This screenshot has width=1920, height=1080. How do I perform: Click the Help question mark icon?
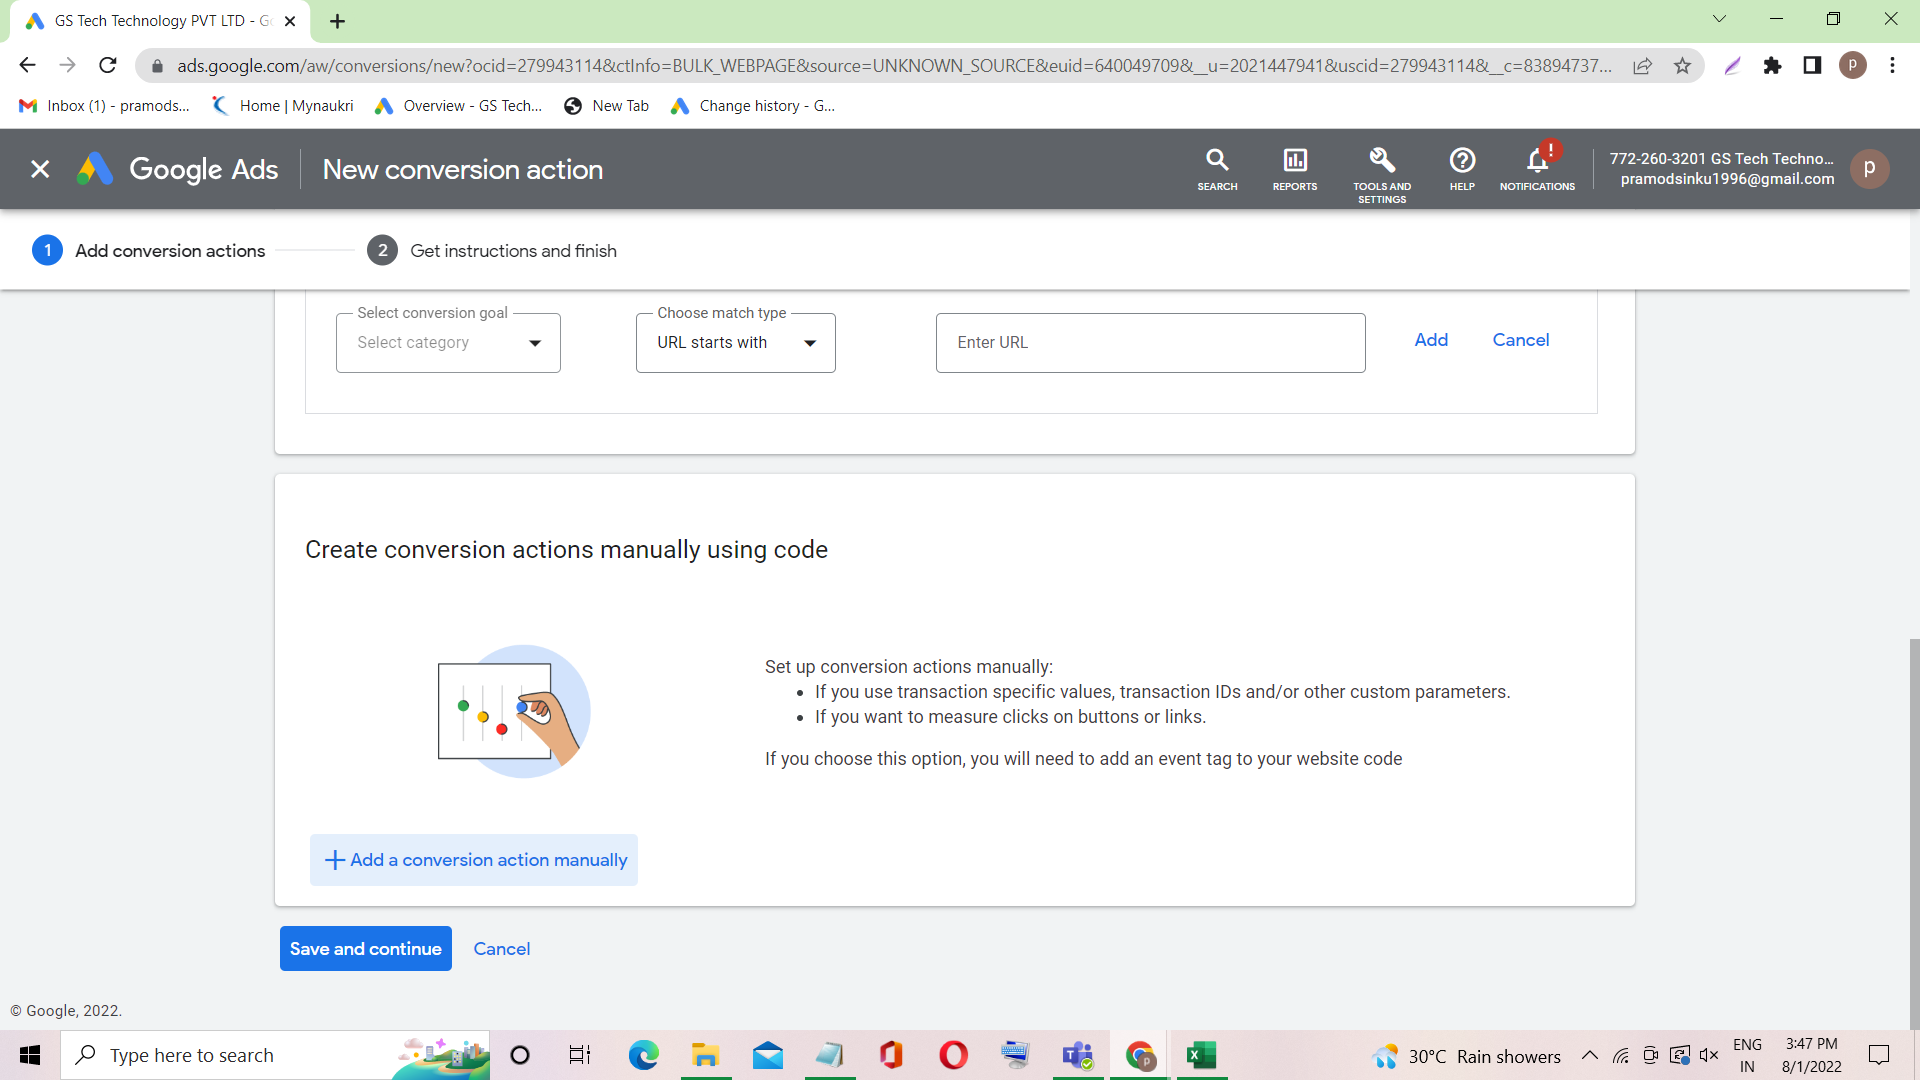[1462, 168]
